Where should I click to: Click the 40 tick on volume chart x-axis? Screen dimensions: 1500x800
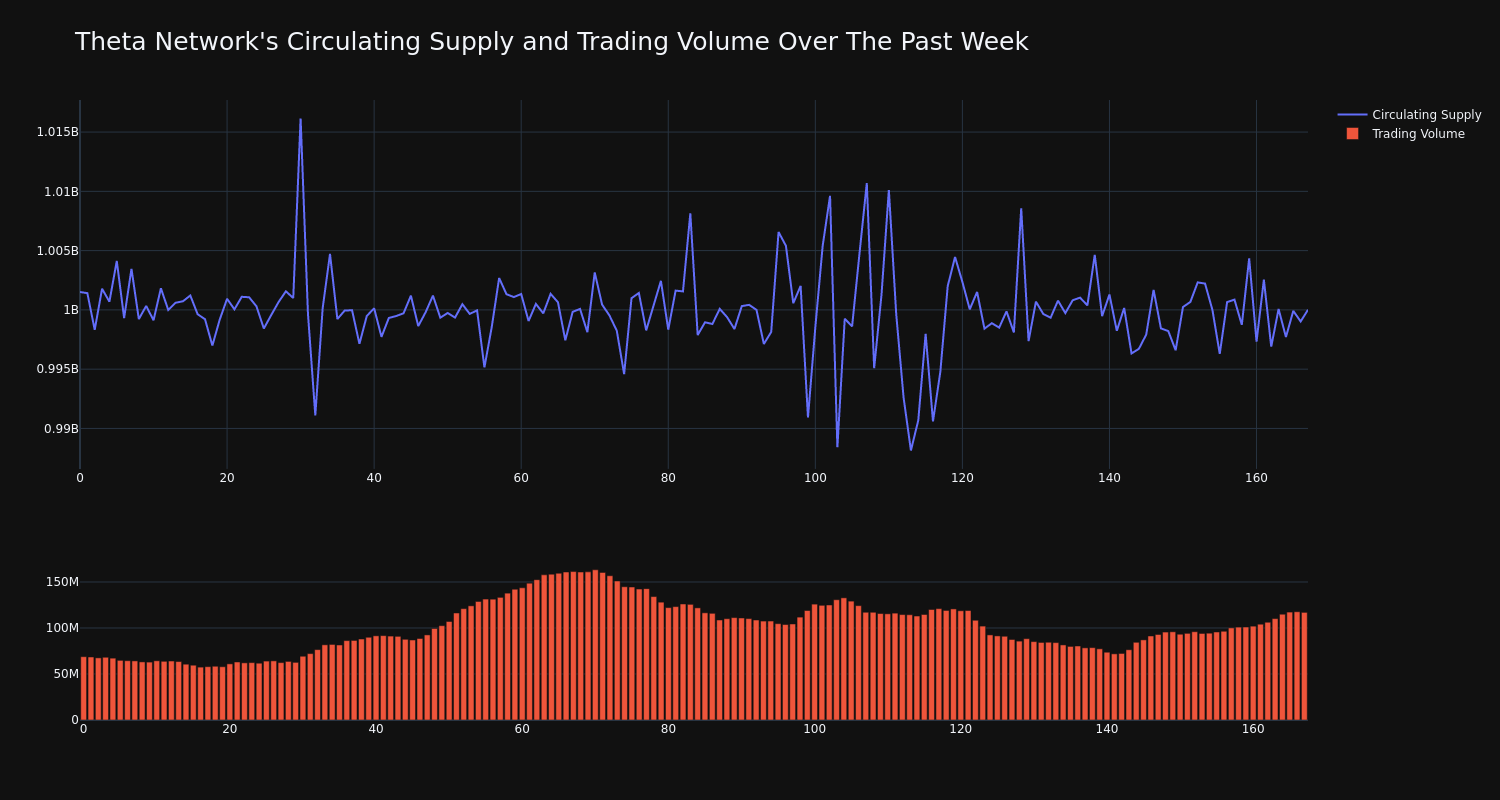376,729
